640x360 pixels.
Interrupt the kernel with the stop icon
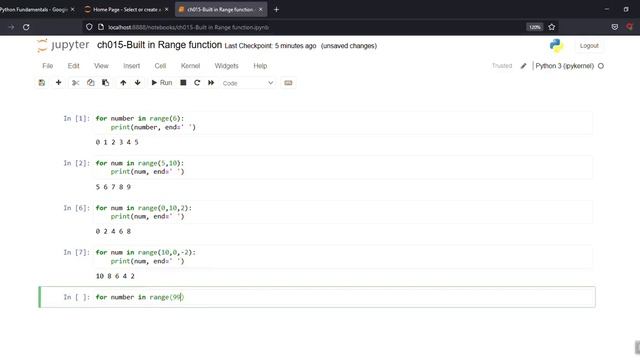[183, 83]
